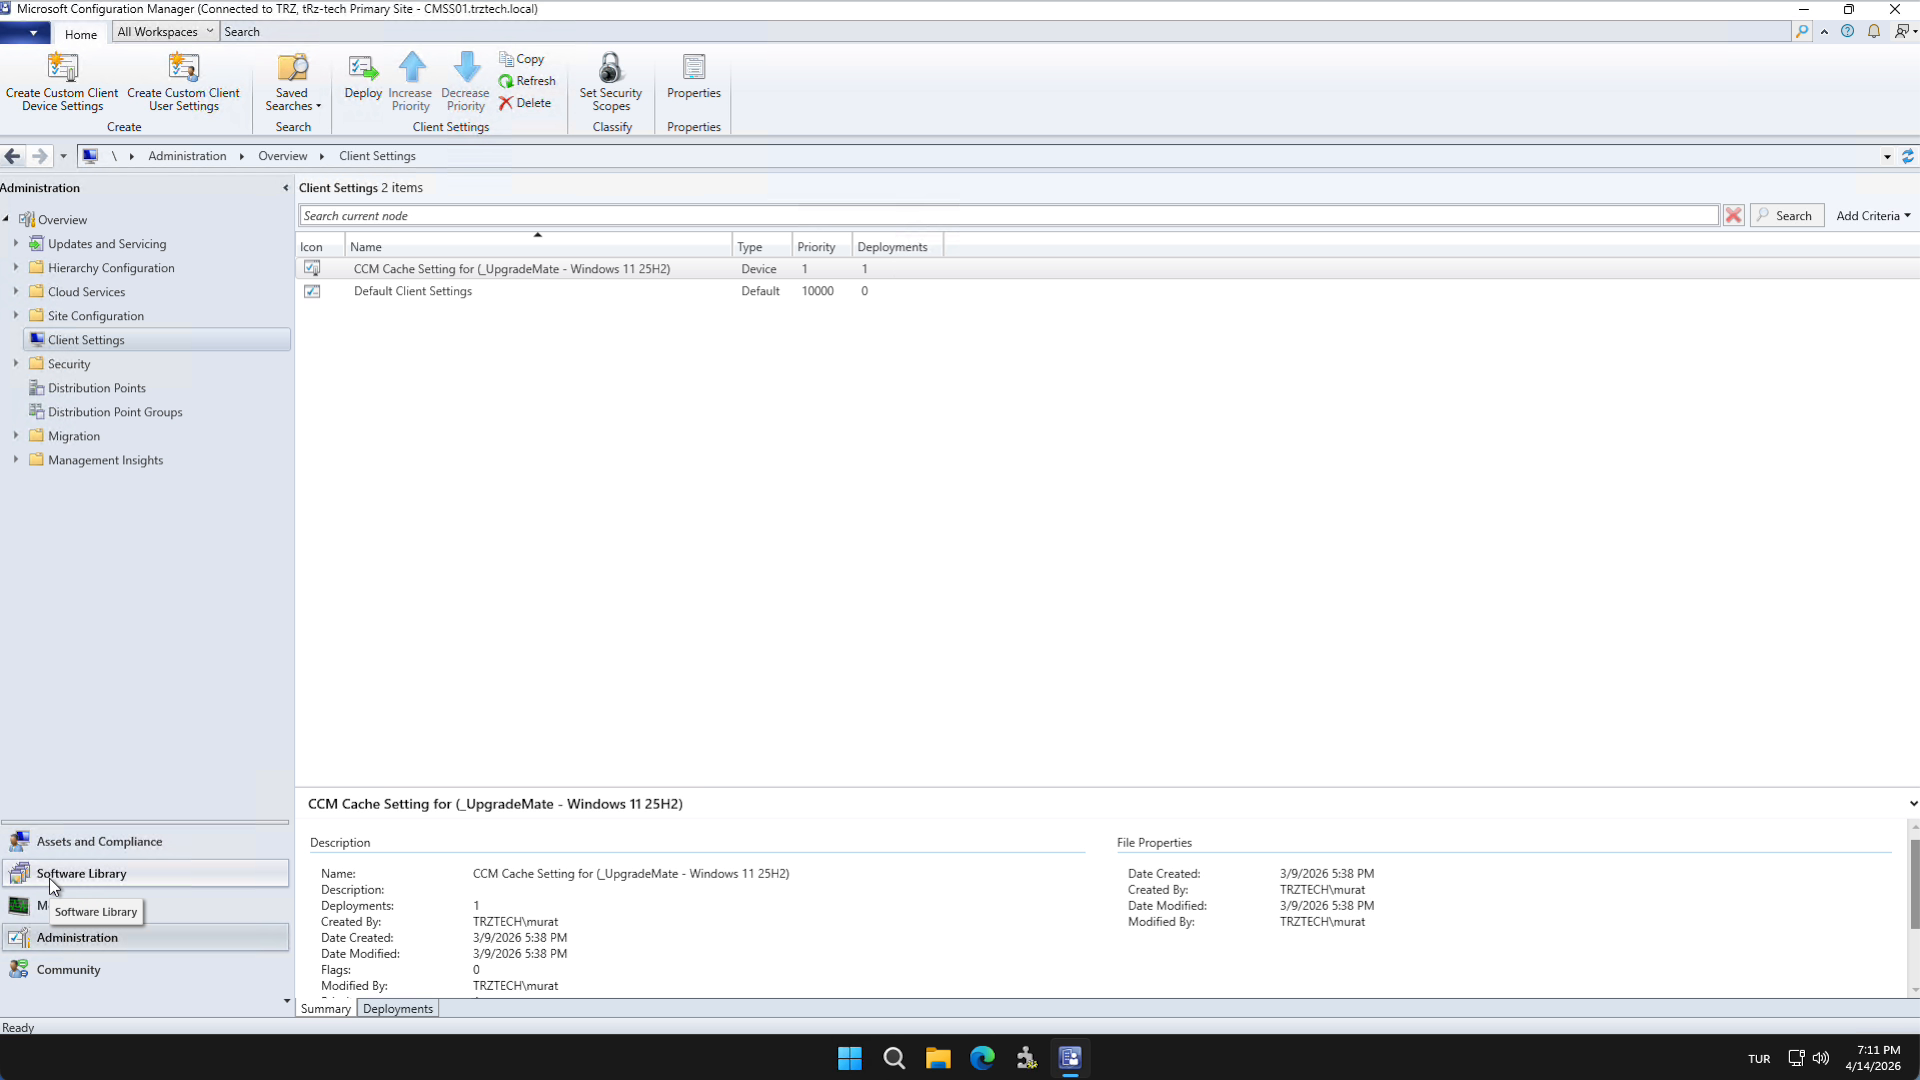Clear the search with red X

(1734, 216)
